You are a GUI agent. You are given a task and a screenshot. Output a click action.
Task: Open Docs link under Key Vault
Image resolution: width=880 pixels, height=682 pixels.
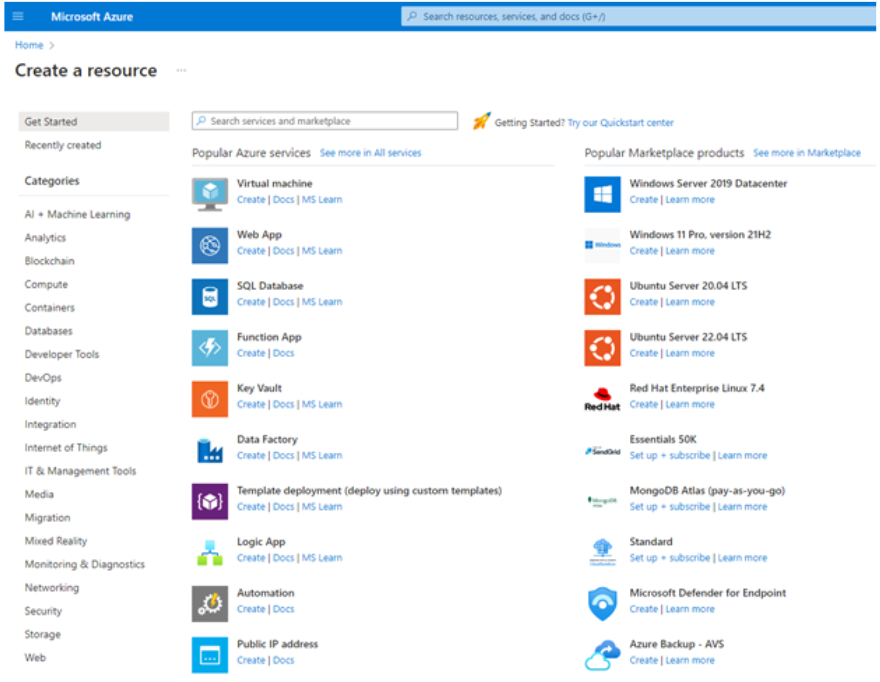(283, 404)
